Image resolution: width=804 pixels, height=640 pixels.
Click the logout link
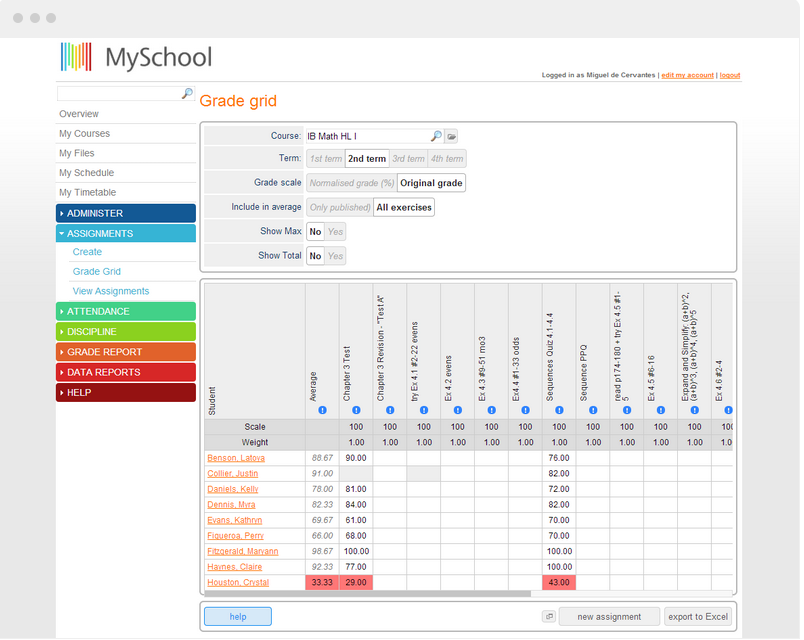coord(730,75)
